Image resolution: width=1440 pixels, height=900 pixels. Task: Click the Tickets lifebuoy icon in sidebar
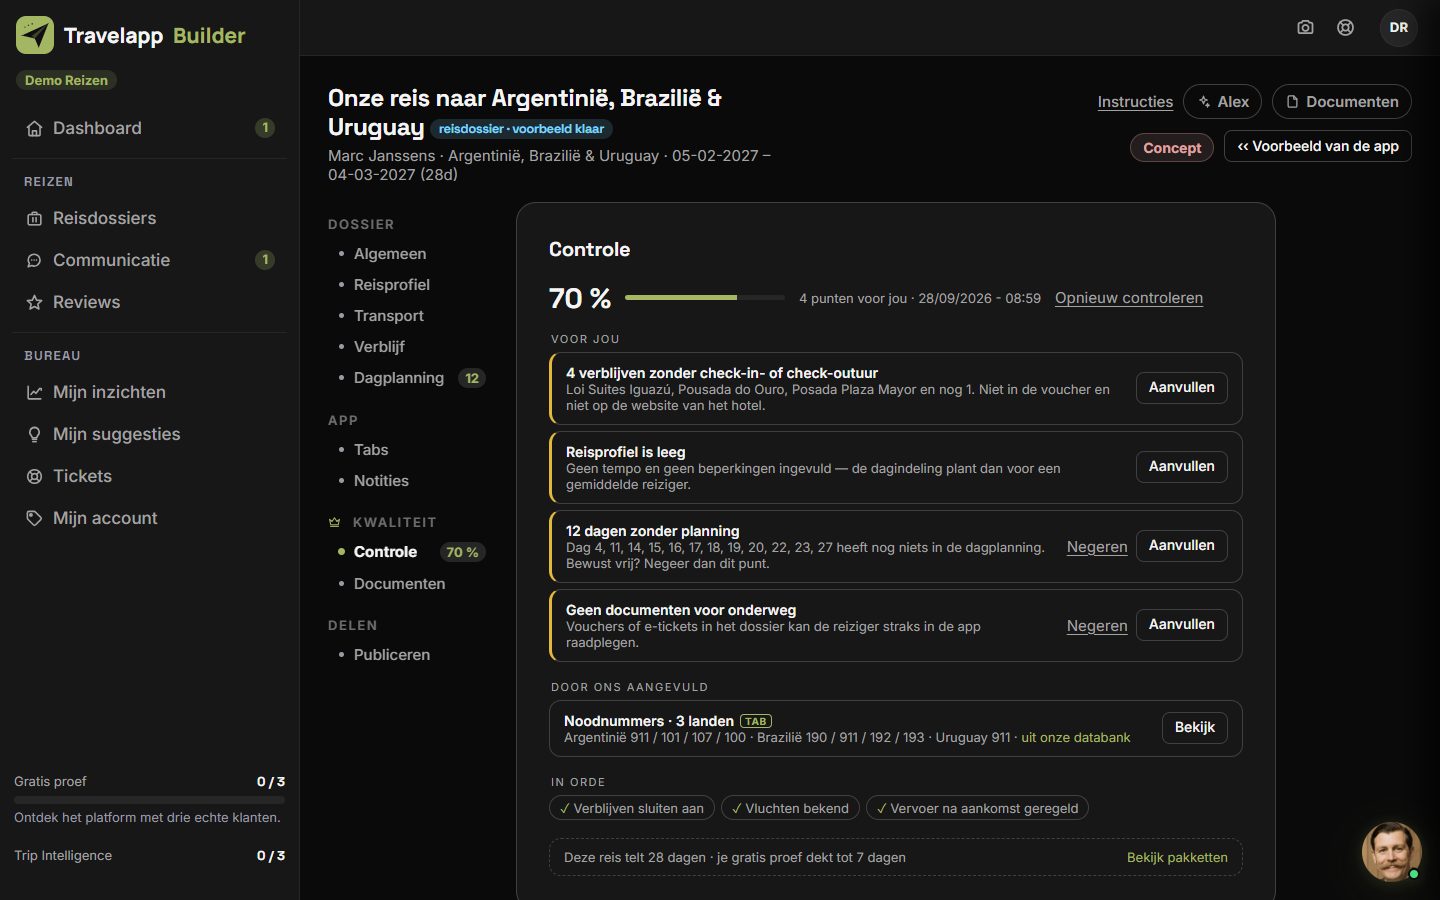34,476
